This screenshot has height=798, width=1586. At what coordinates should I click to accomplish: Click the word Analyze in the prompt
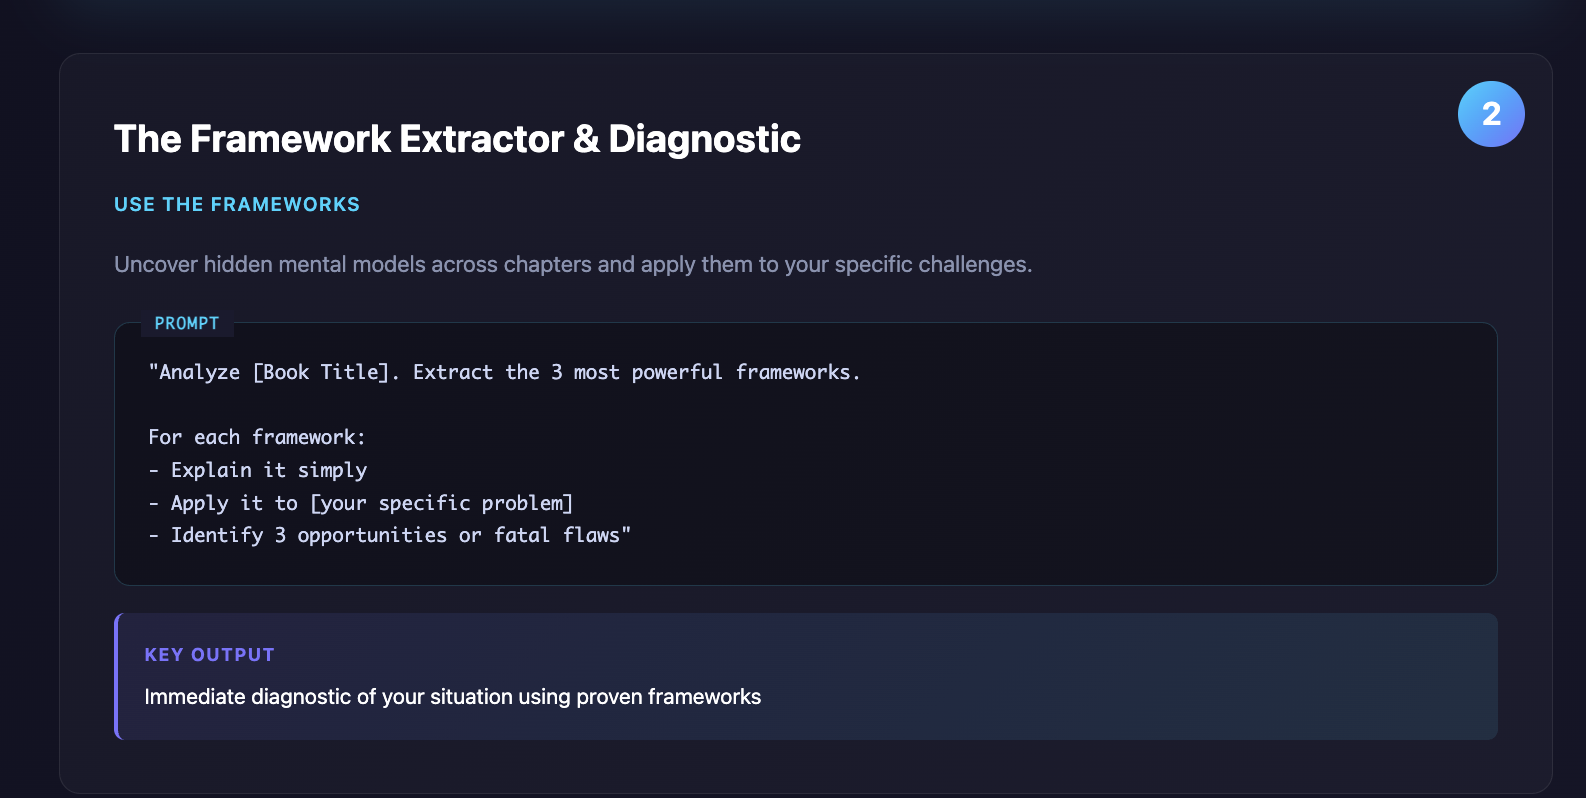pos(199,372)
